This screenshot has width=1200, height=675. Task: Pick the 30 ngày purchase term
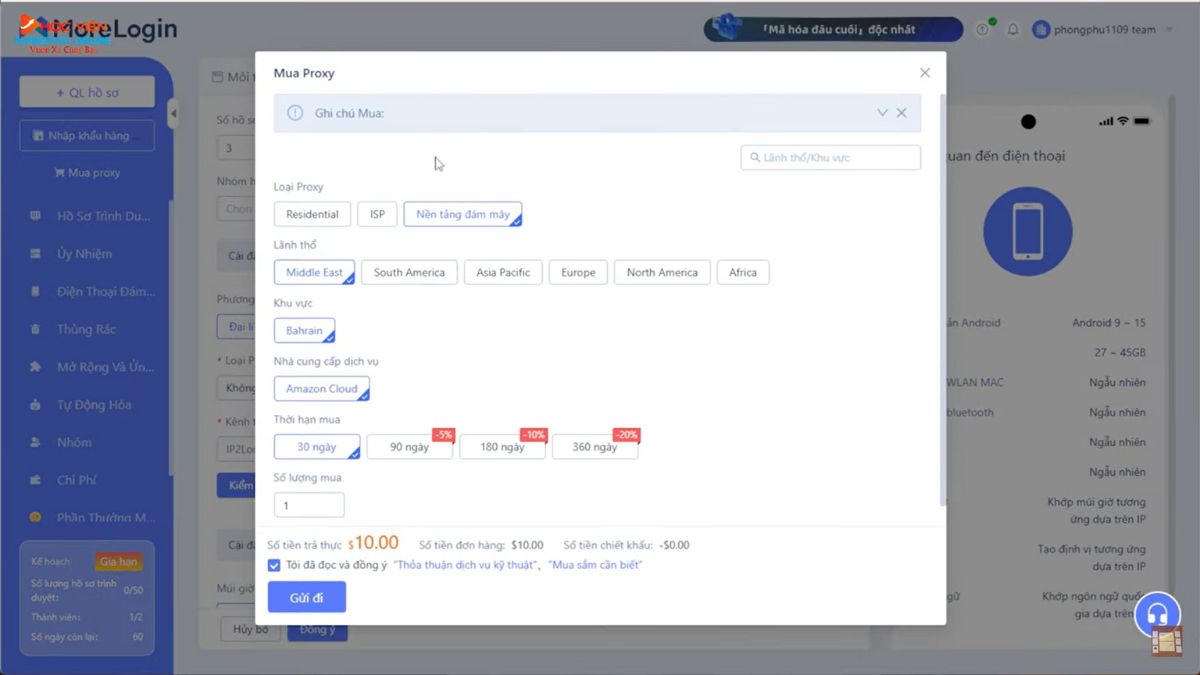(x=317, y=447)
